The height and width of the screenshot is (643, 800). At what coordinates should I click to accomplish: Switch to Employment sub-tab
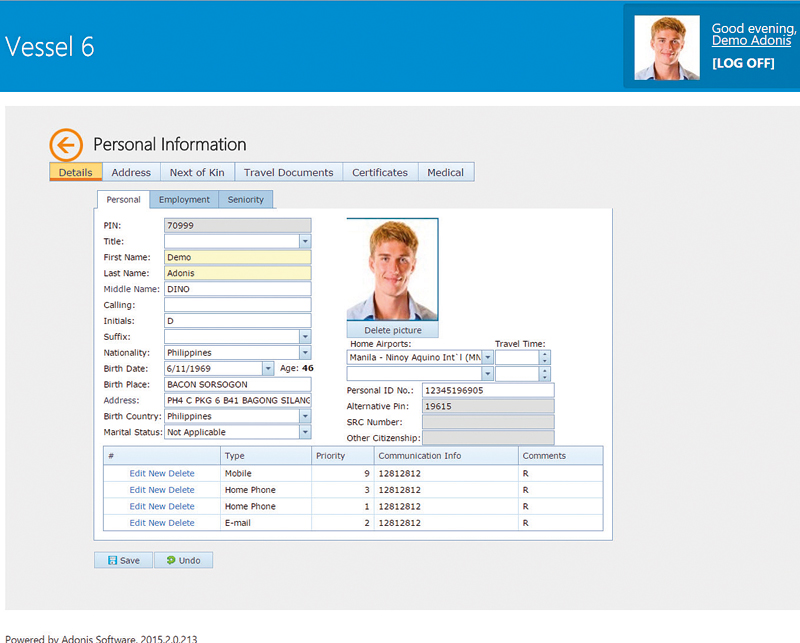(184, 200)
